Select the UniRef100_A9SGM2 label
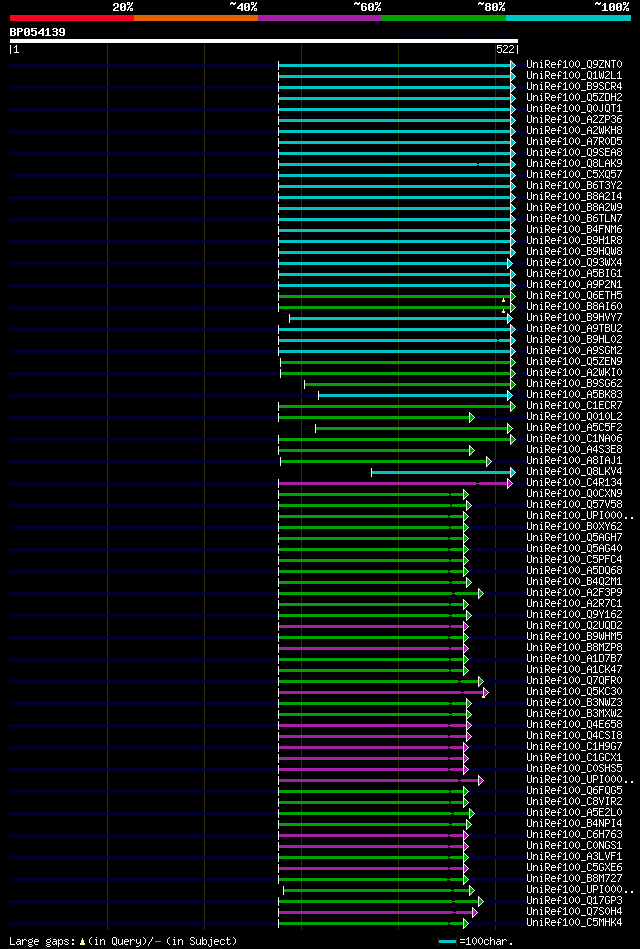 point(574,350)
